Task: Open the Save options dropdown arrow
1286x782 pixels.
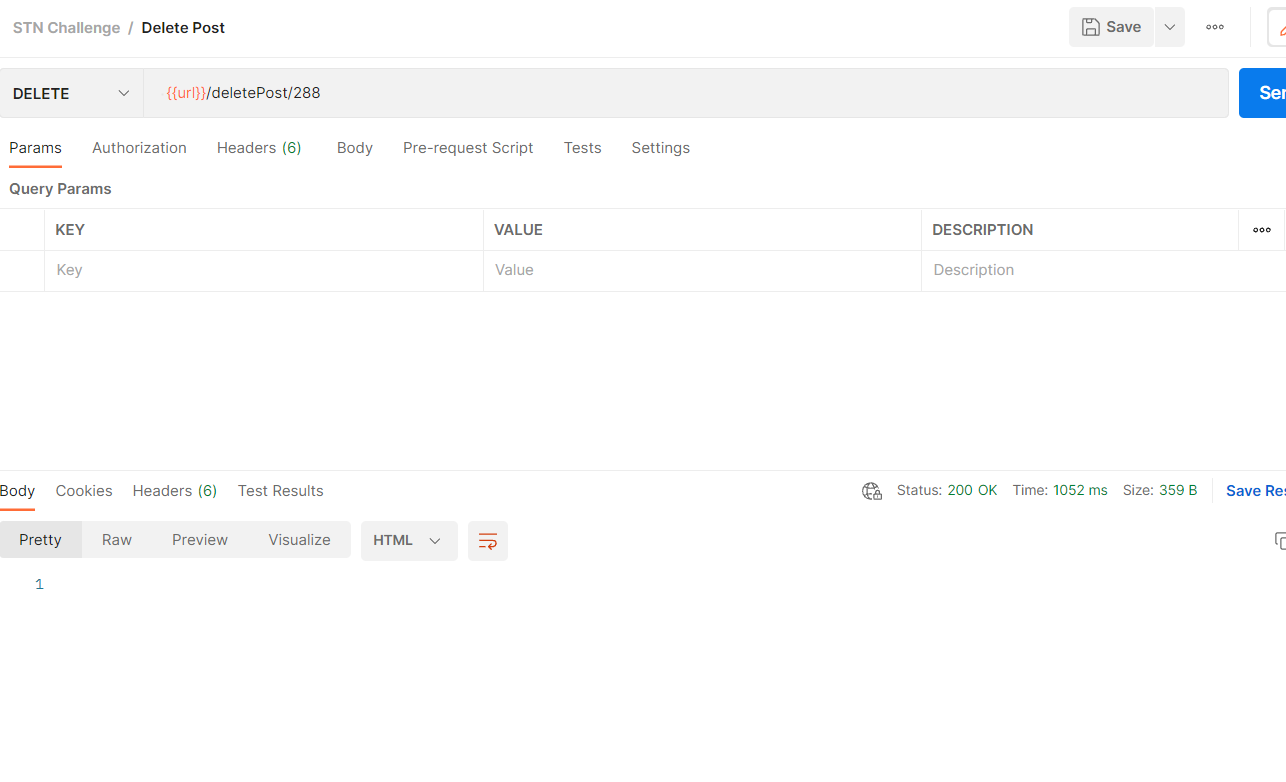Action: click(1170, 27)
